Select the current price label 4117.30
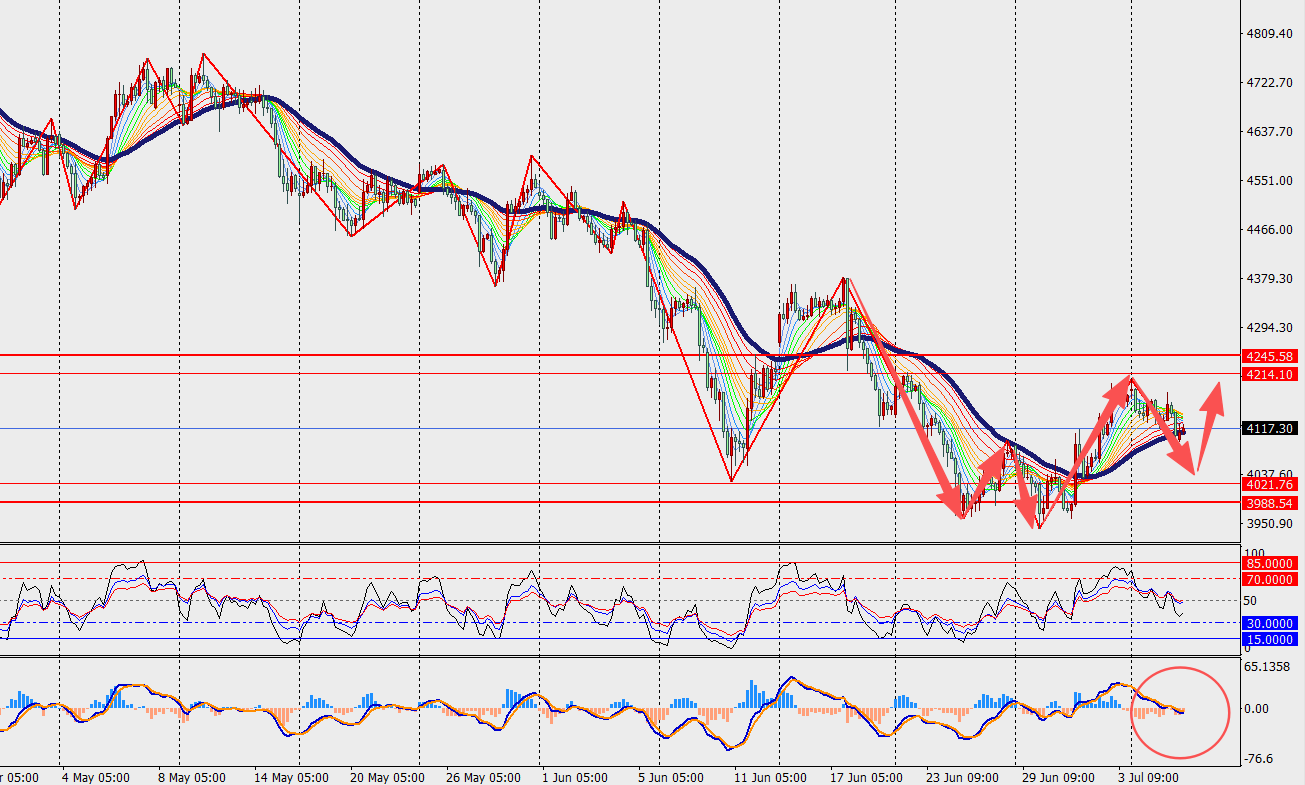 point(1270,428)
